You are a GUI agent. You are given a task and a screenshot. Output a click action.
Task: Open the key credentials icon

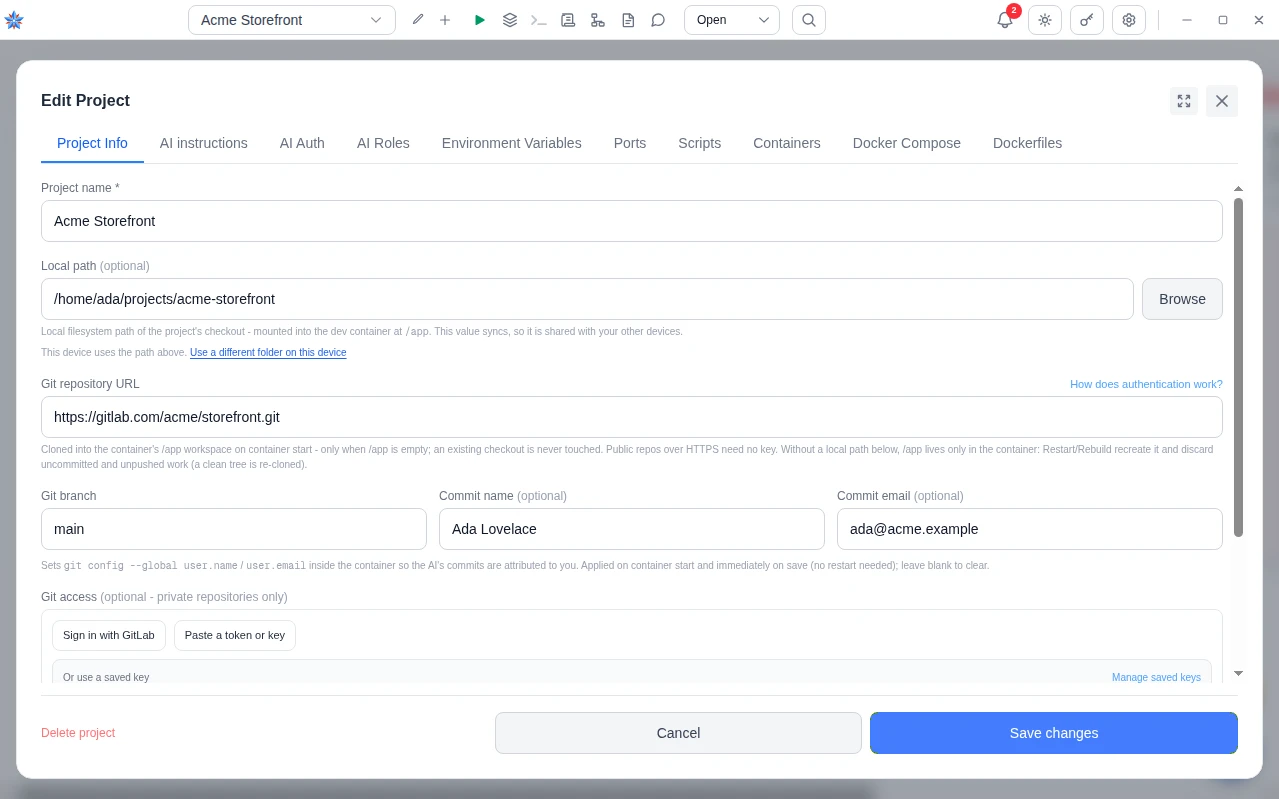[1087, 20]
